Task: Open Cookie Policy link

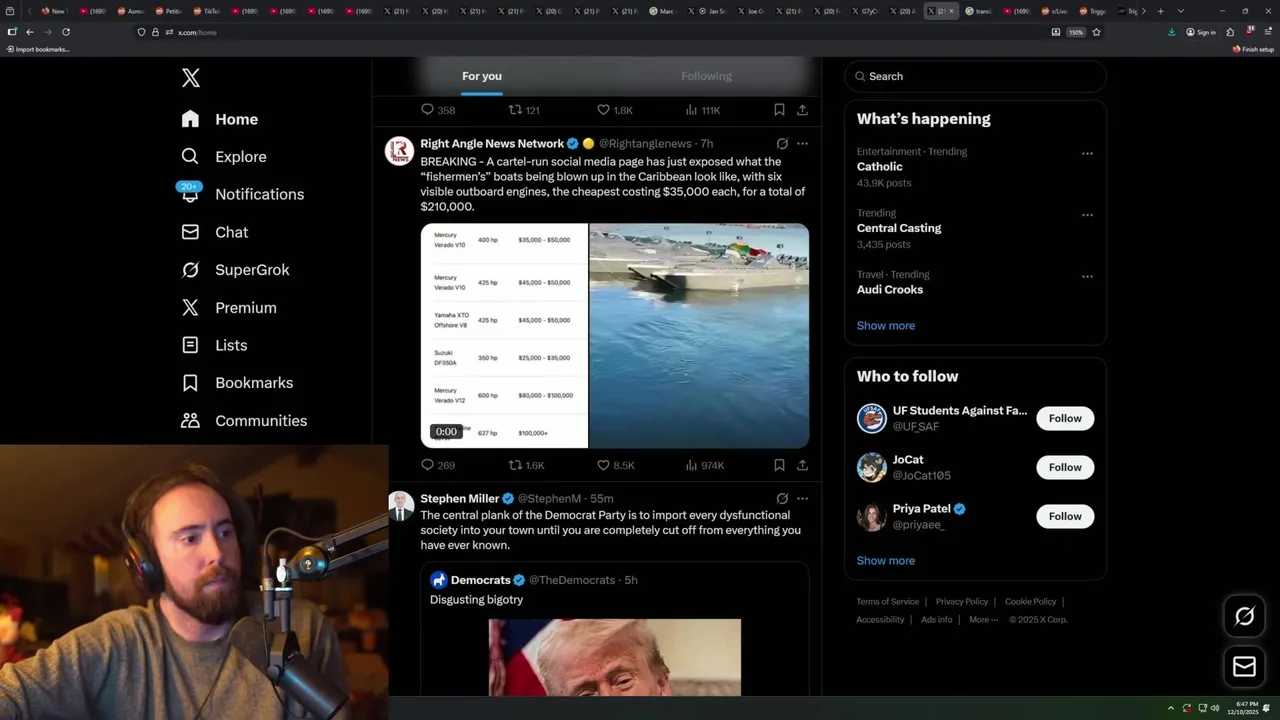Action: click(x=1031, y=602)
